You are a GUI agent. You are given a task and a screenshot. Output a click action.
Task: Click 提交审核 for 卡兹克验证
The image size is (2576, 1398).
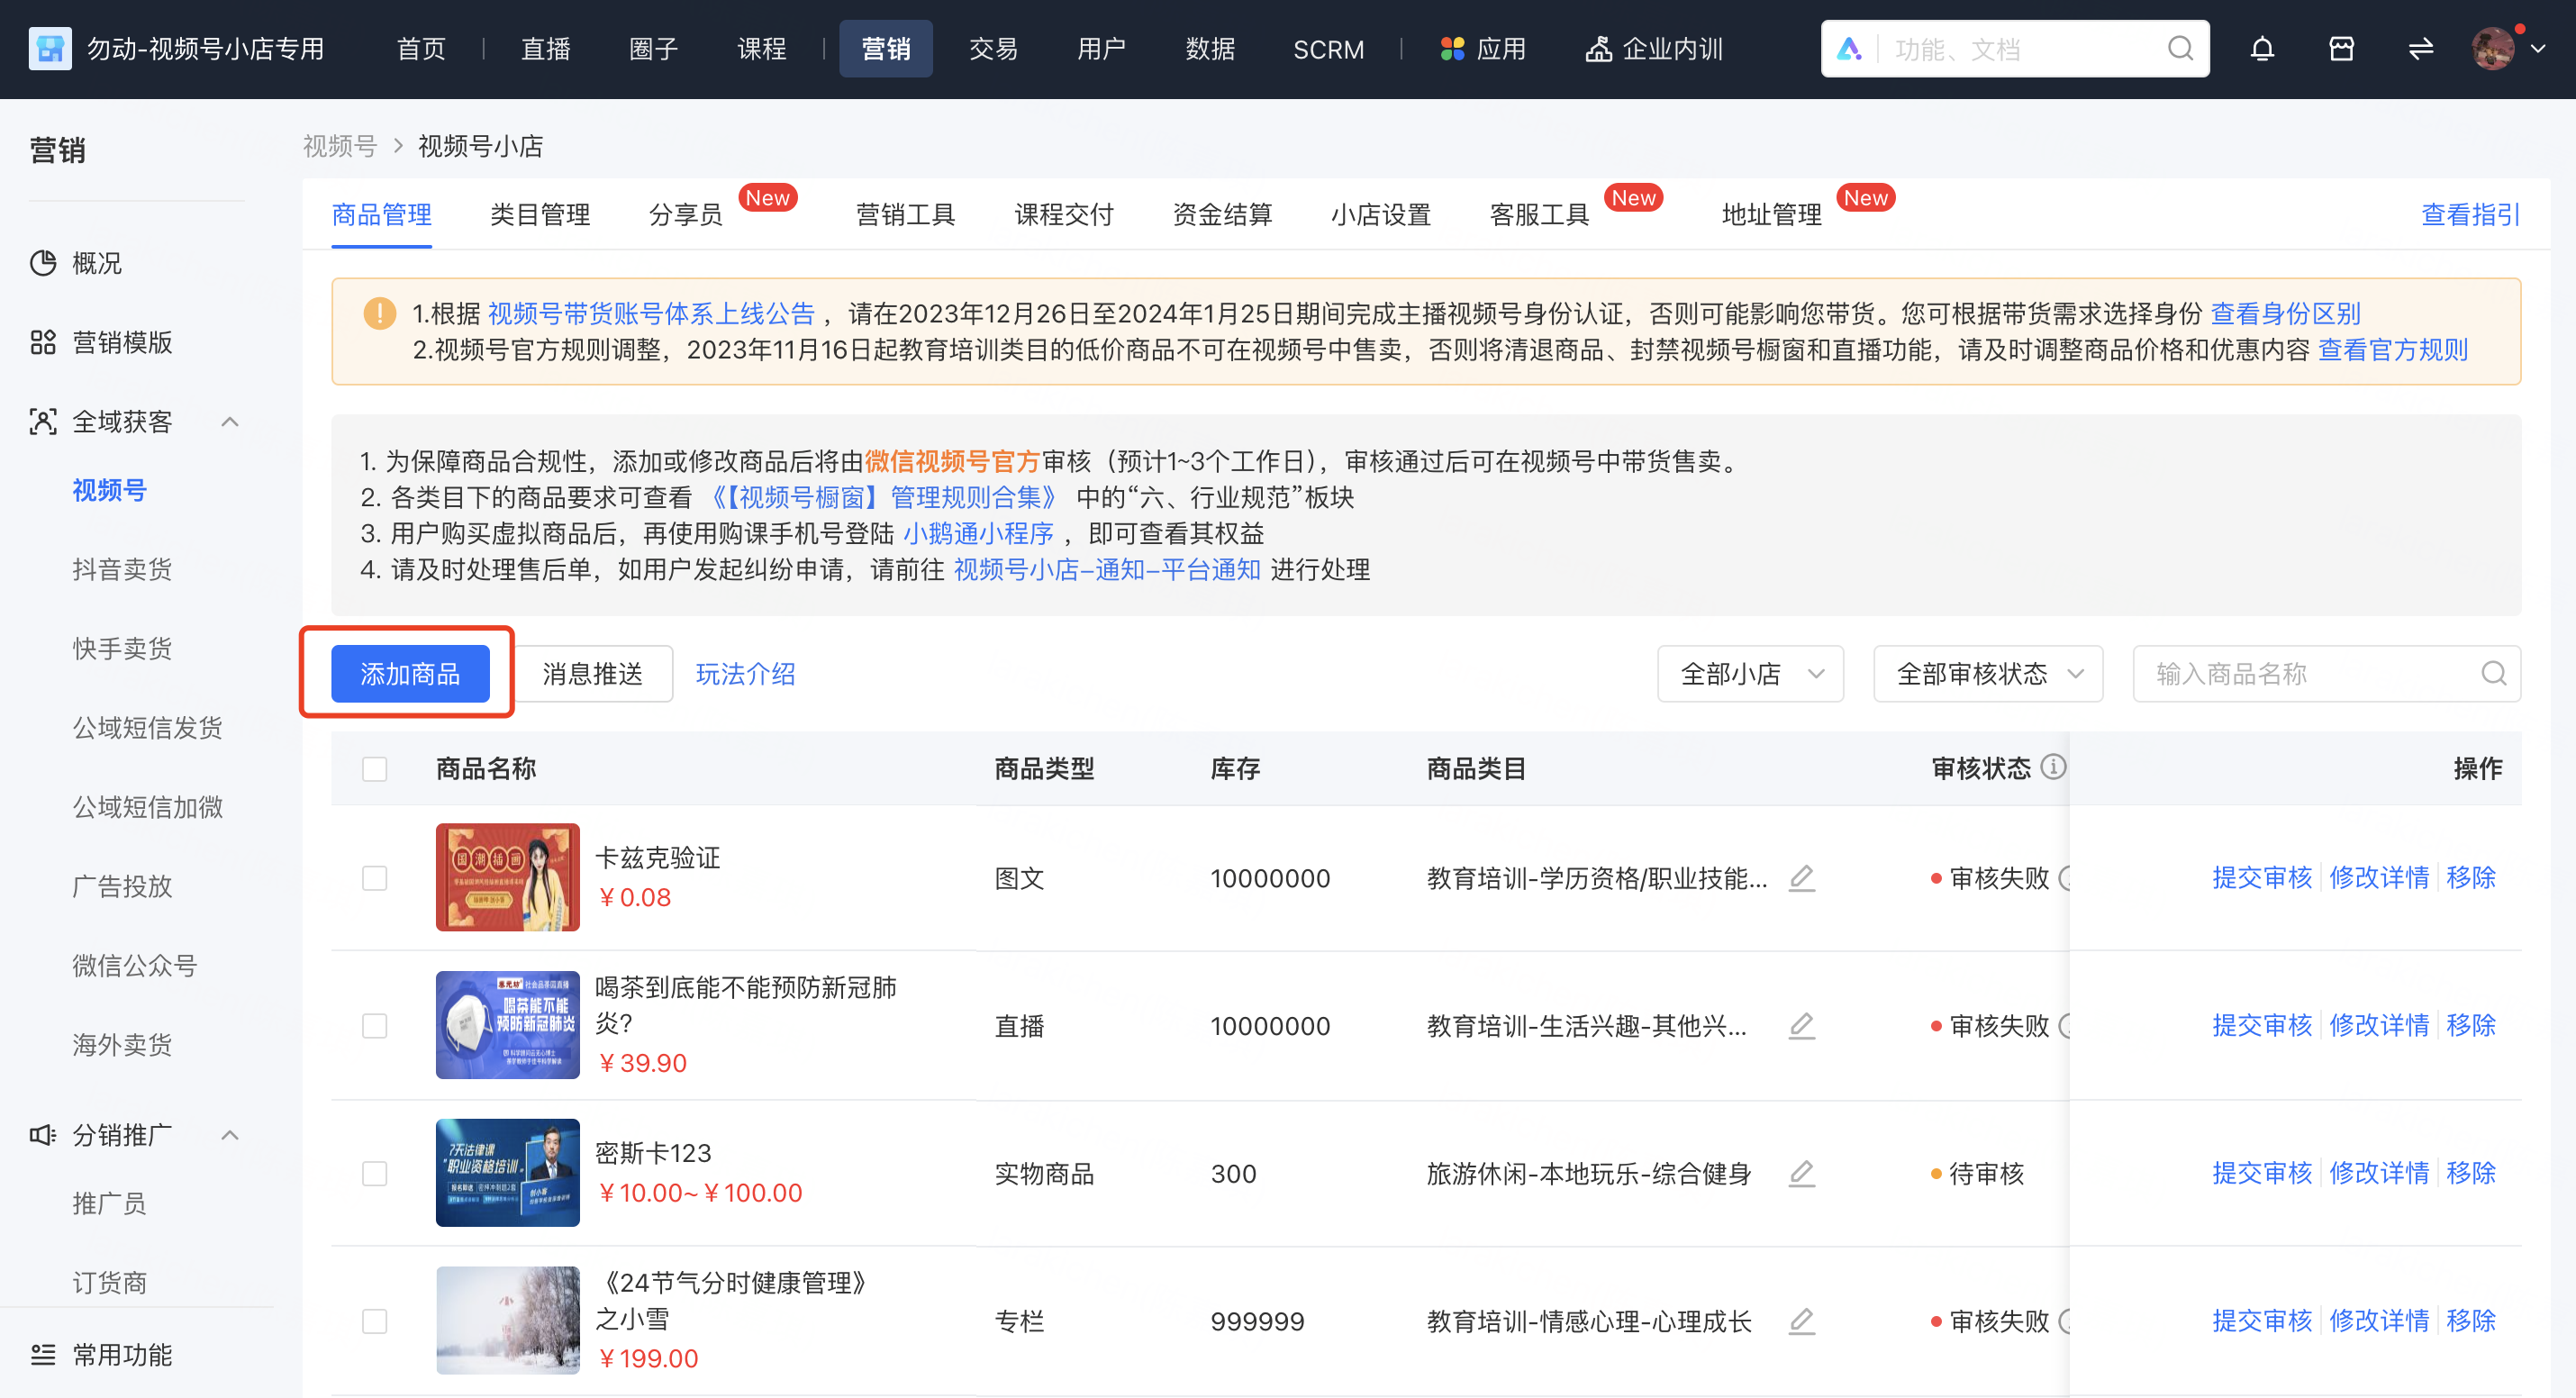point(2262,877)
